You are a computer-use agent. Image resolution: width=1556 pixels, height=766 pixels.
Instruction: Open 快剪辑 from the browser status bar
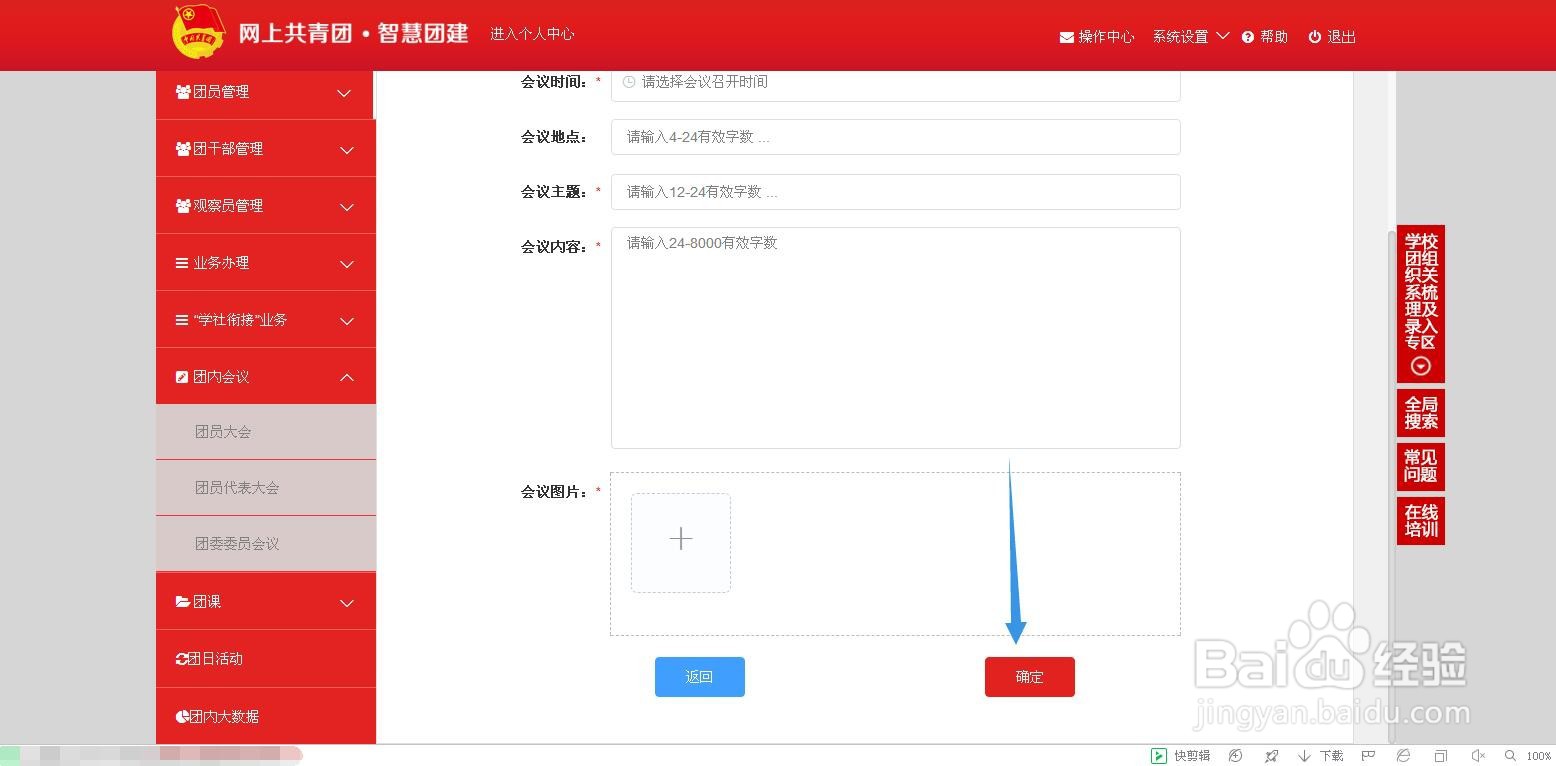(1160, 755)
